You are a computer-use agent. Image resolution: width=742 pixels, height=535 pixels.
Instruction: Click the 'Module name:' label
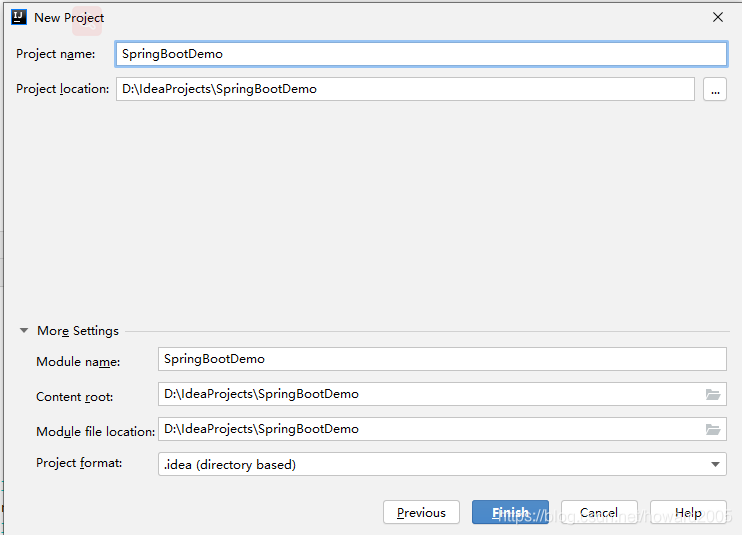[x=78, y=362]
